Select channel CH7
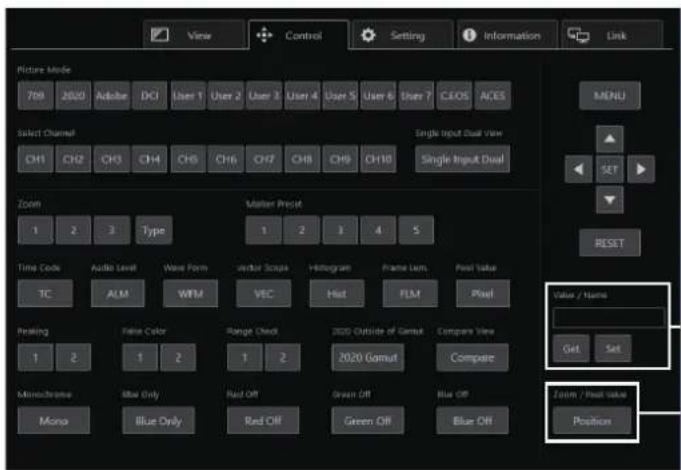681x470 pixels. click(x=264, y=159)
